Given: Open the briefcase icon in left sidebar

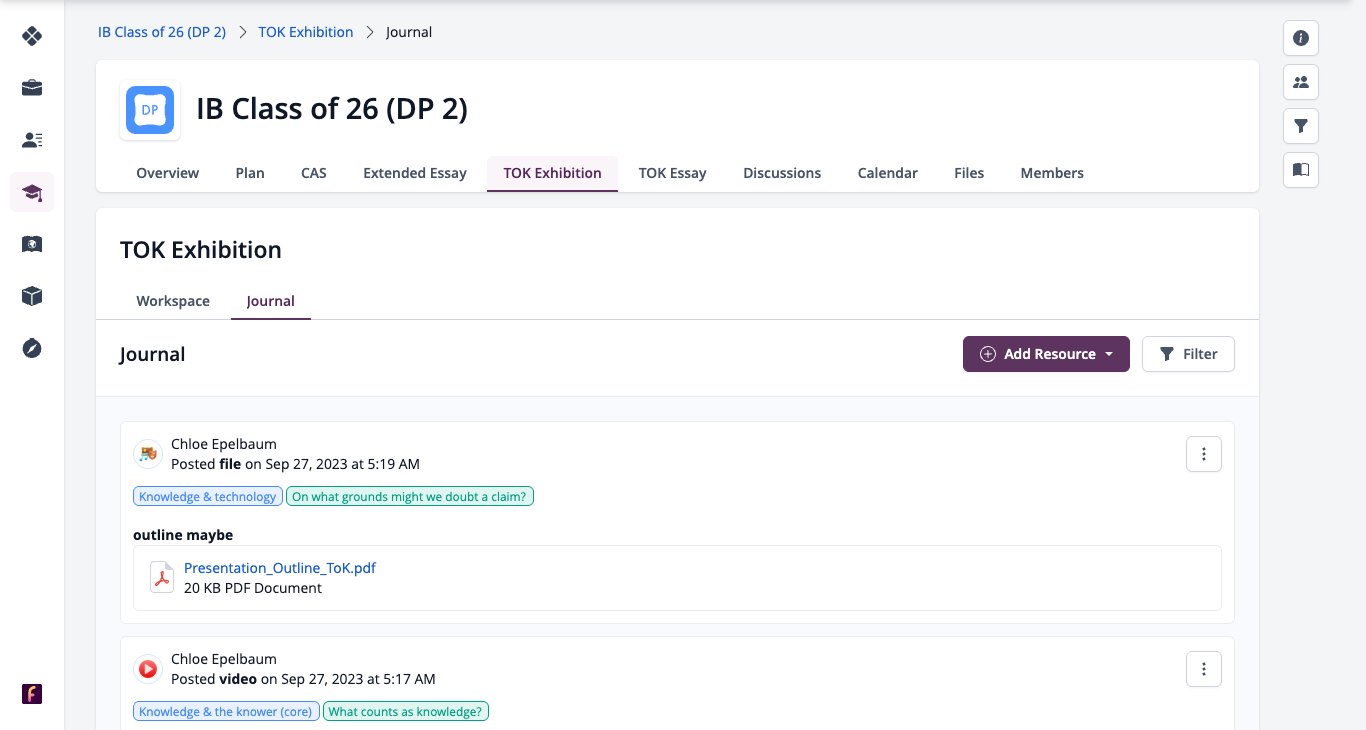Looking at the screenshot, I should pos(32,88).
